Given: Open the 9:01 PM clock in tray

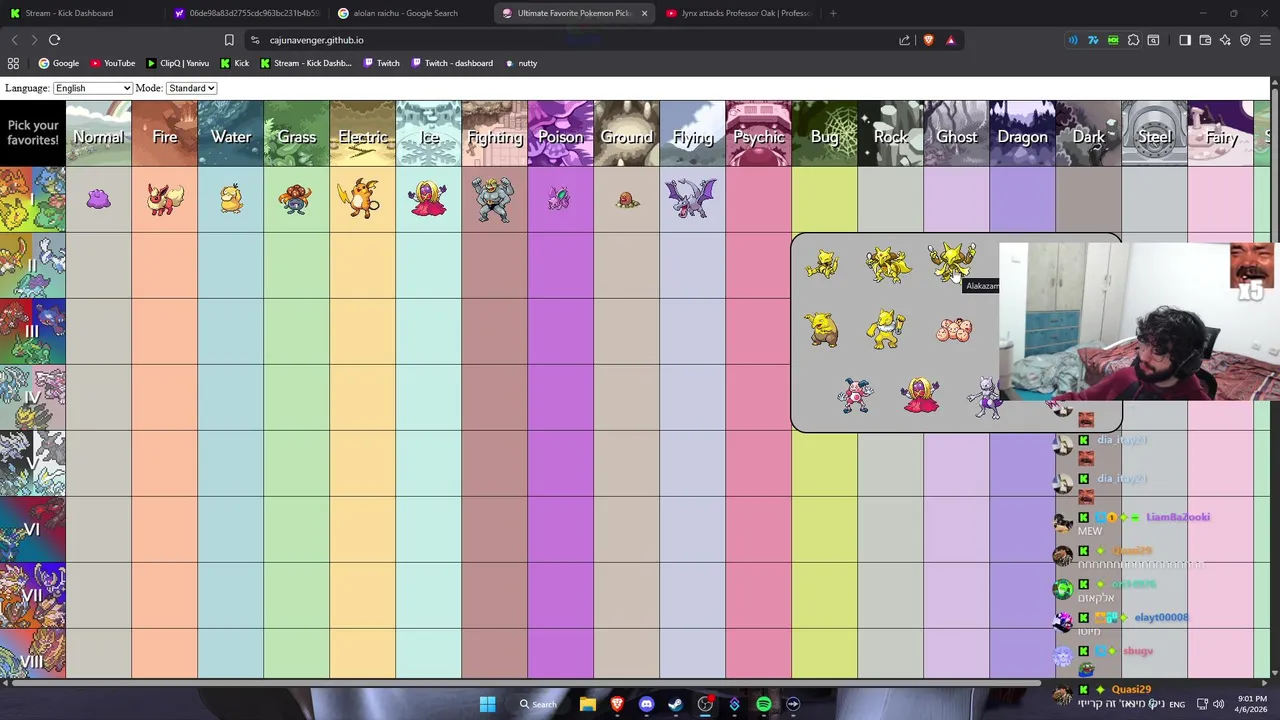Looking at the screenshot, I should pos(1252,704).
